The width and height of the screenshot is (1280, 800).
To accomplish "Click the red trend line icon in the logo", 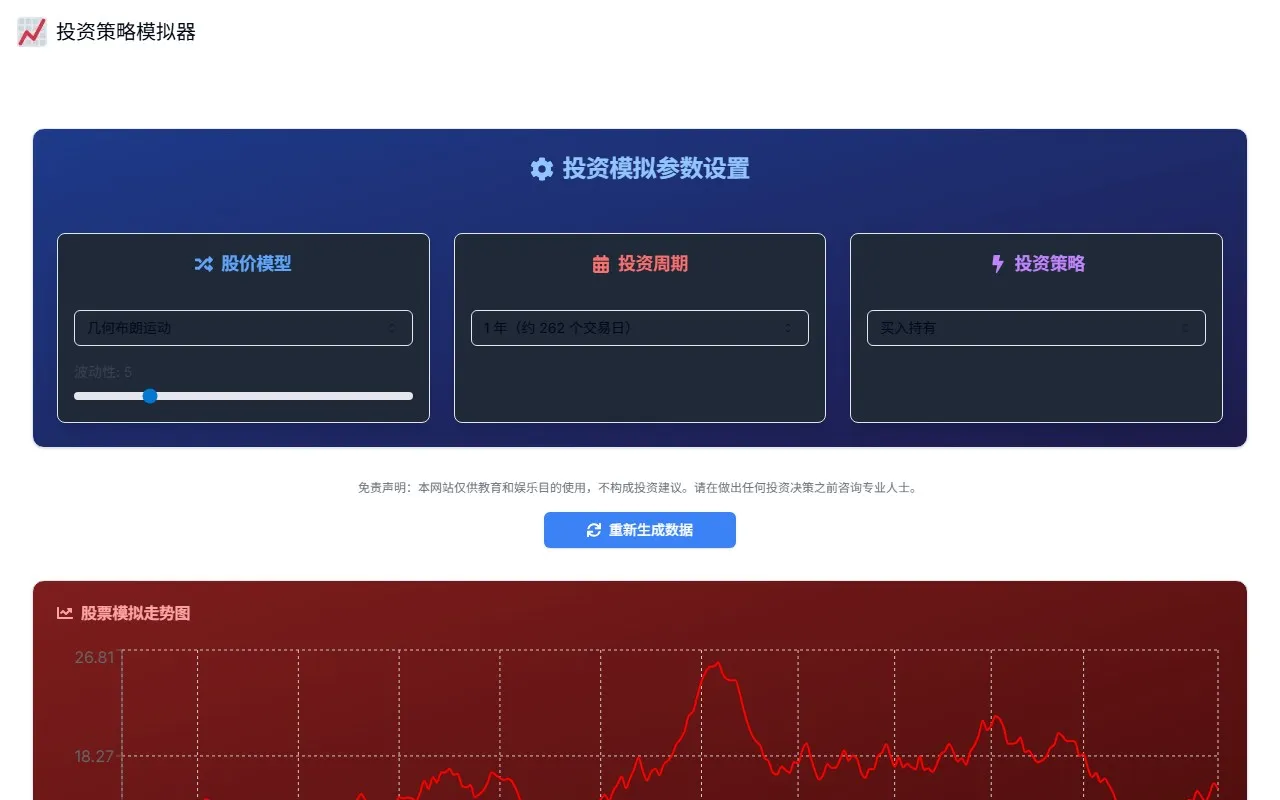I will 31,32.
